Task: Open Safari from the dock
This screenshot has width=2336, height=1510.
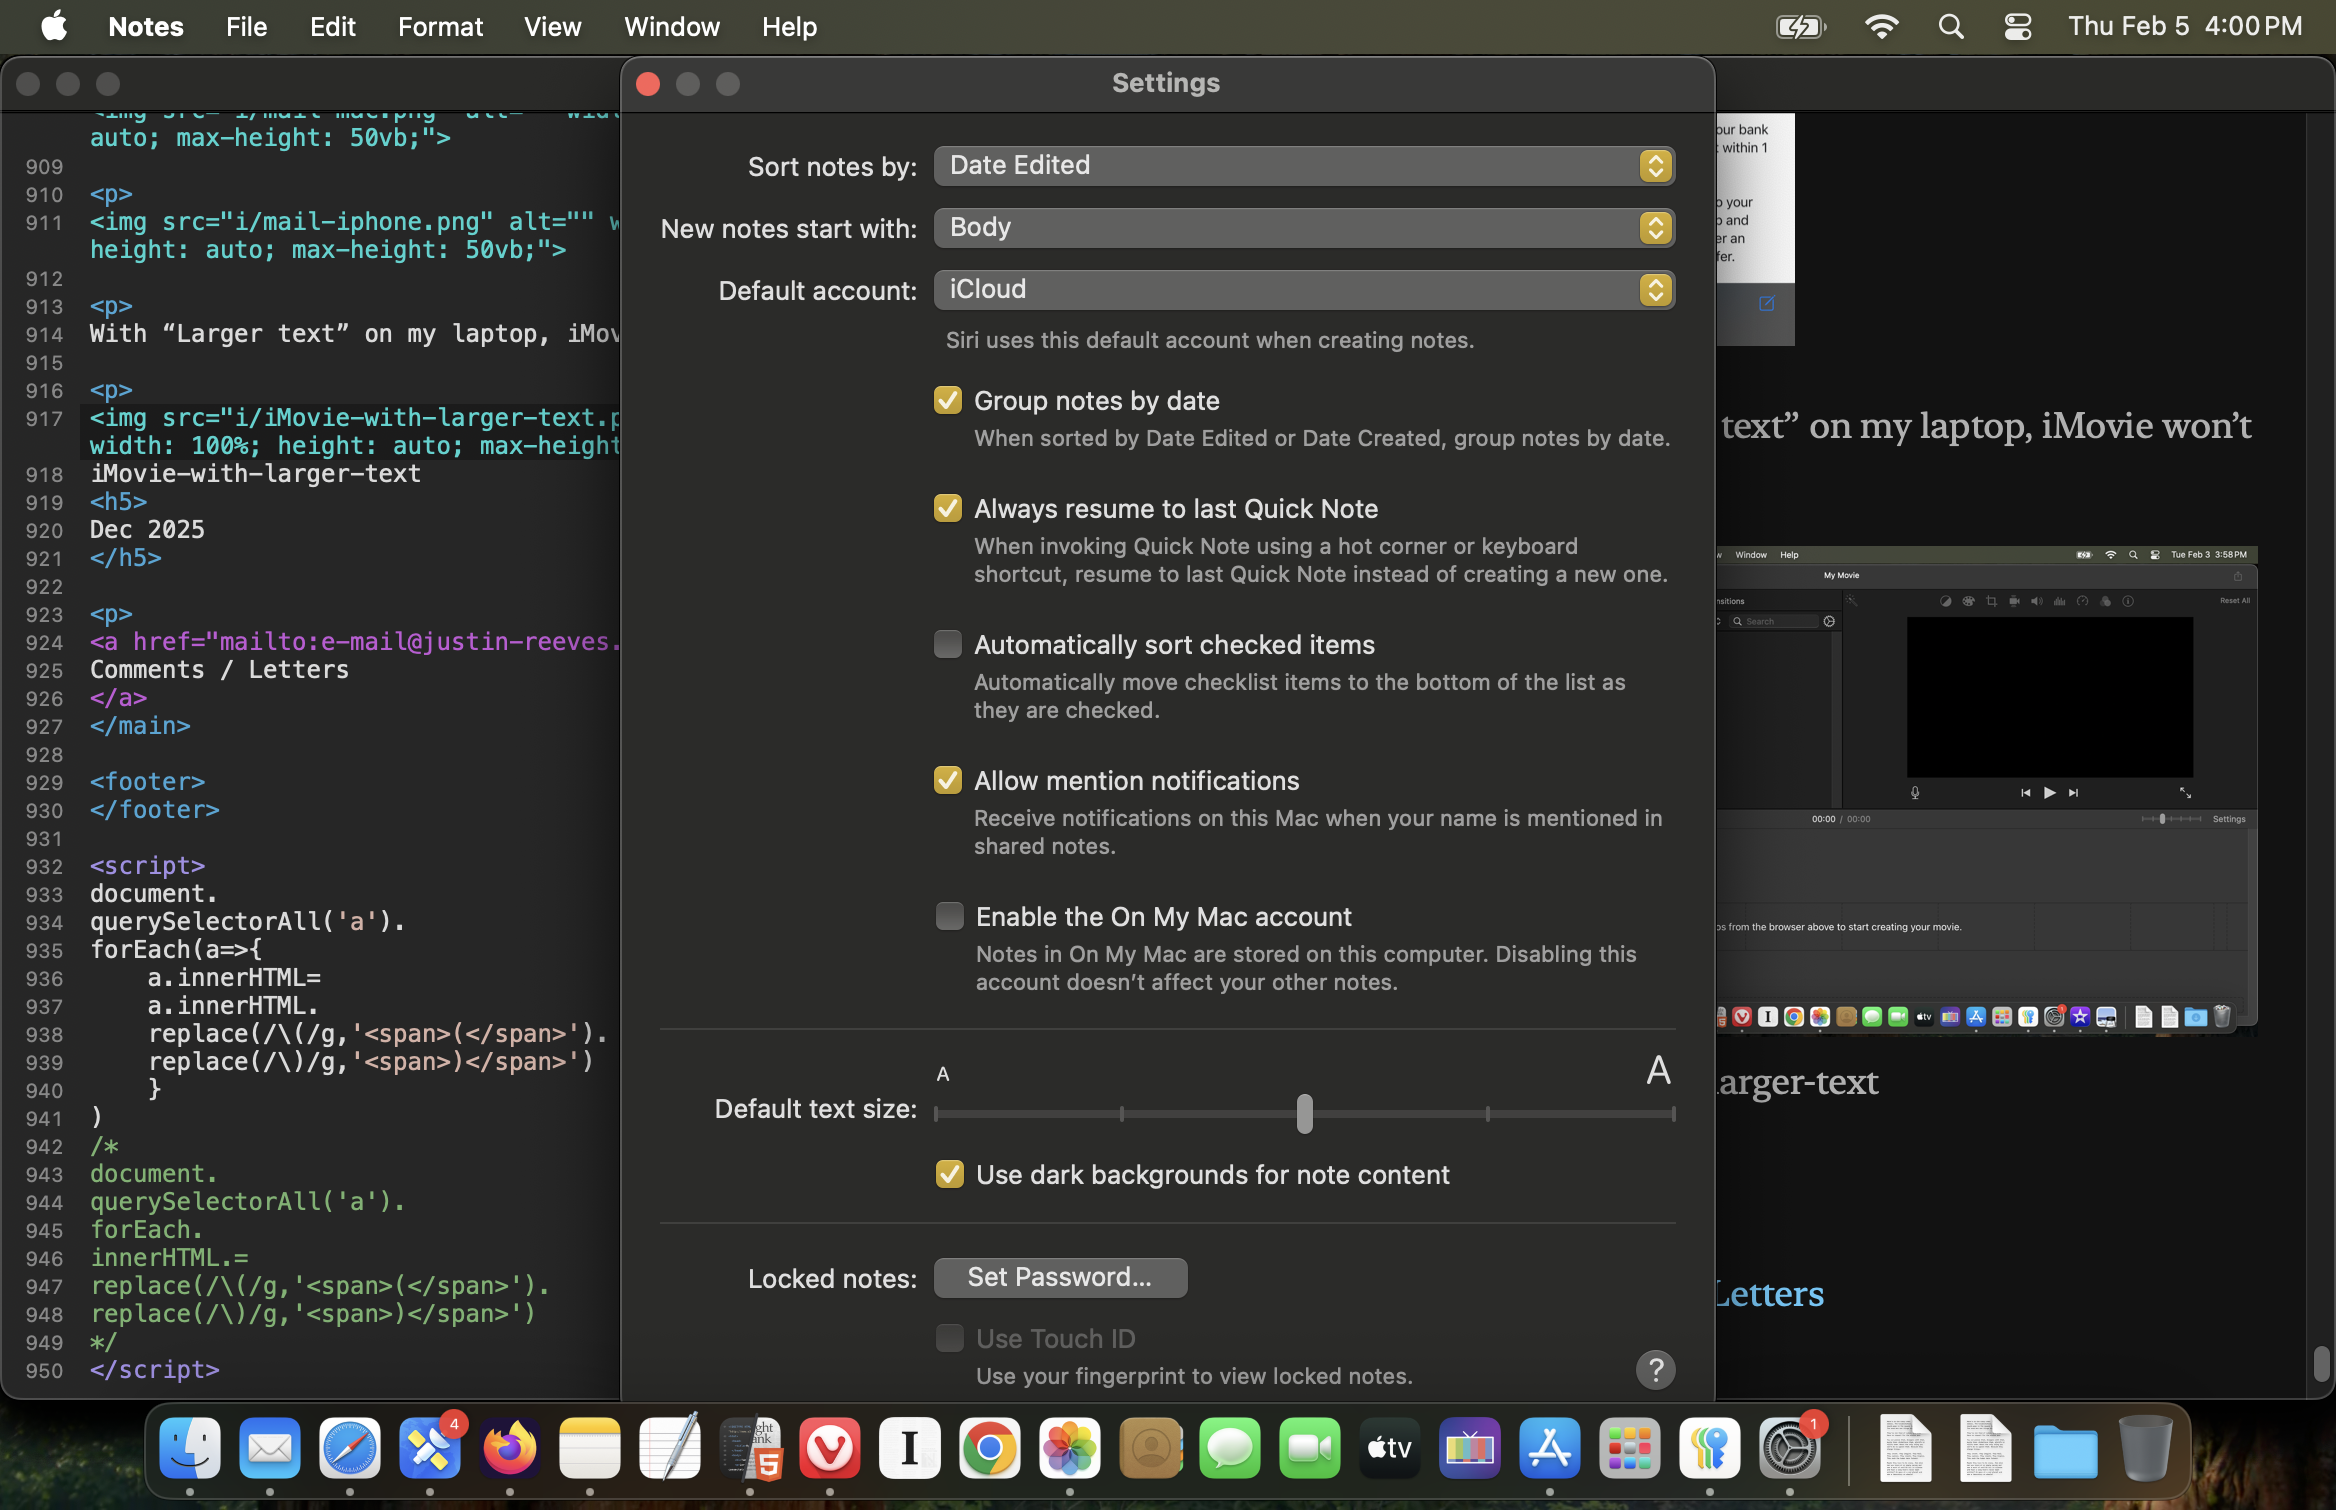Action: [349, 1448]
